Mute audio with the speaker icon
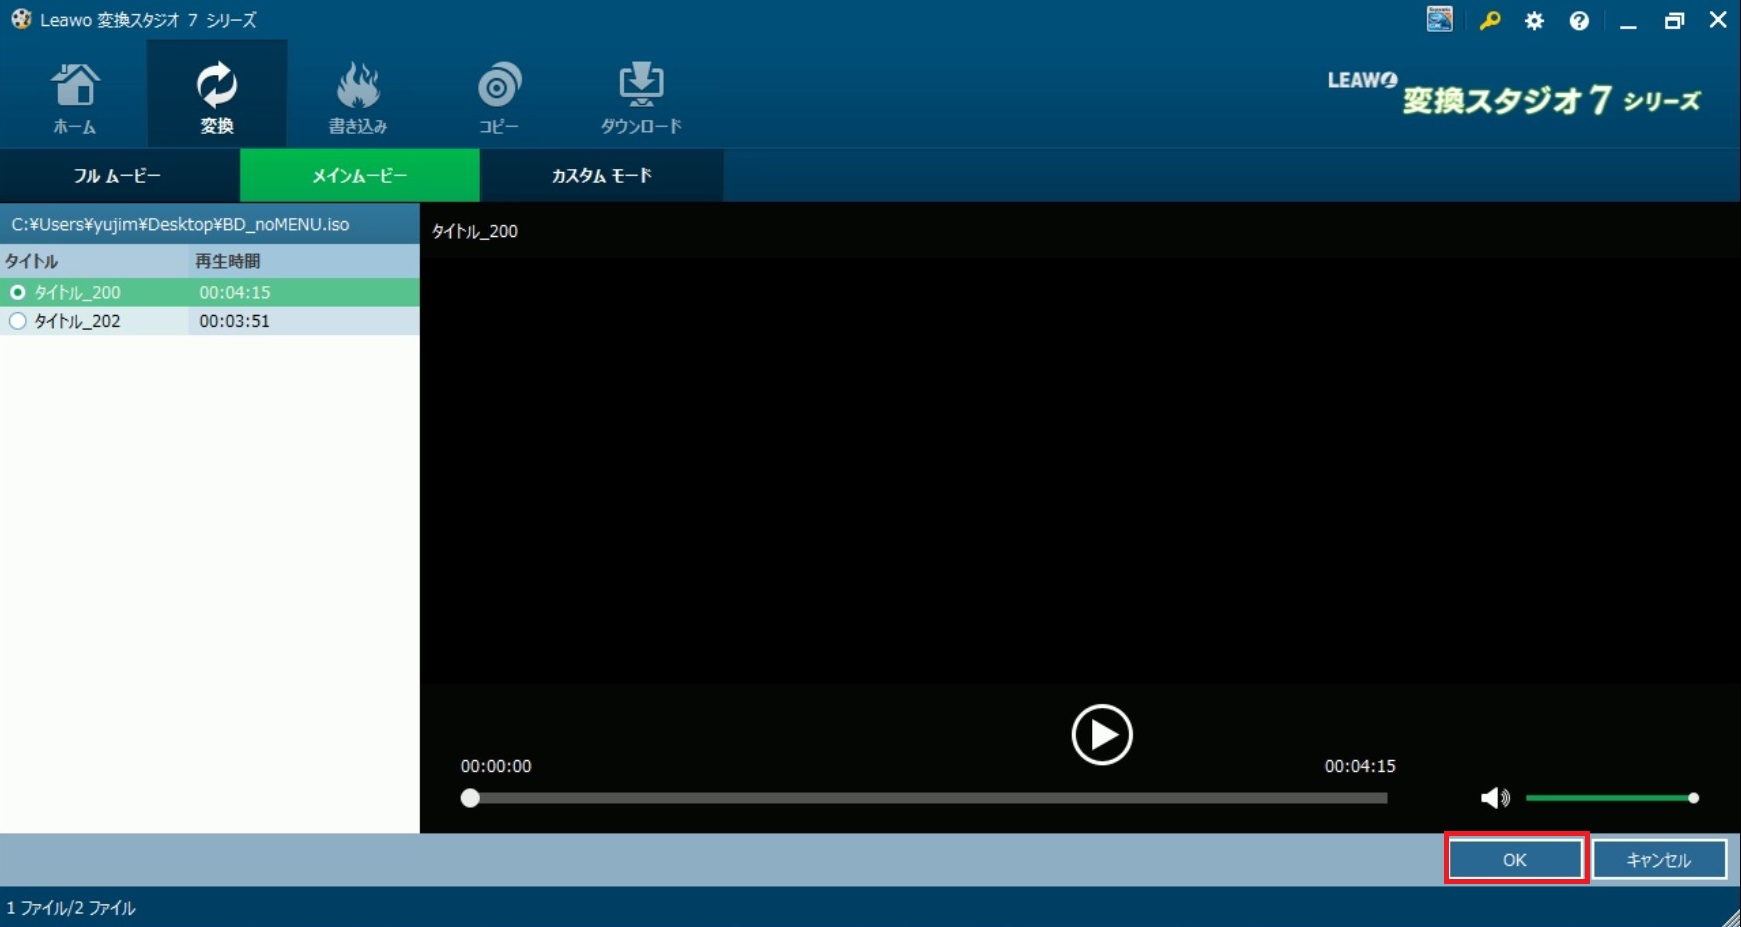1741x927 pixels. click(1494, 798)
